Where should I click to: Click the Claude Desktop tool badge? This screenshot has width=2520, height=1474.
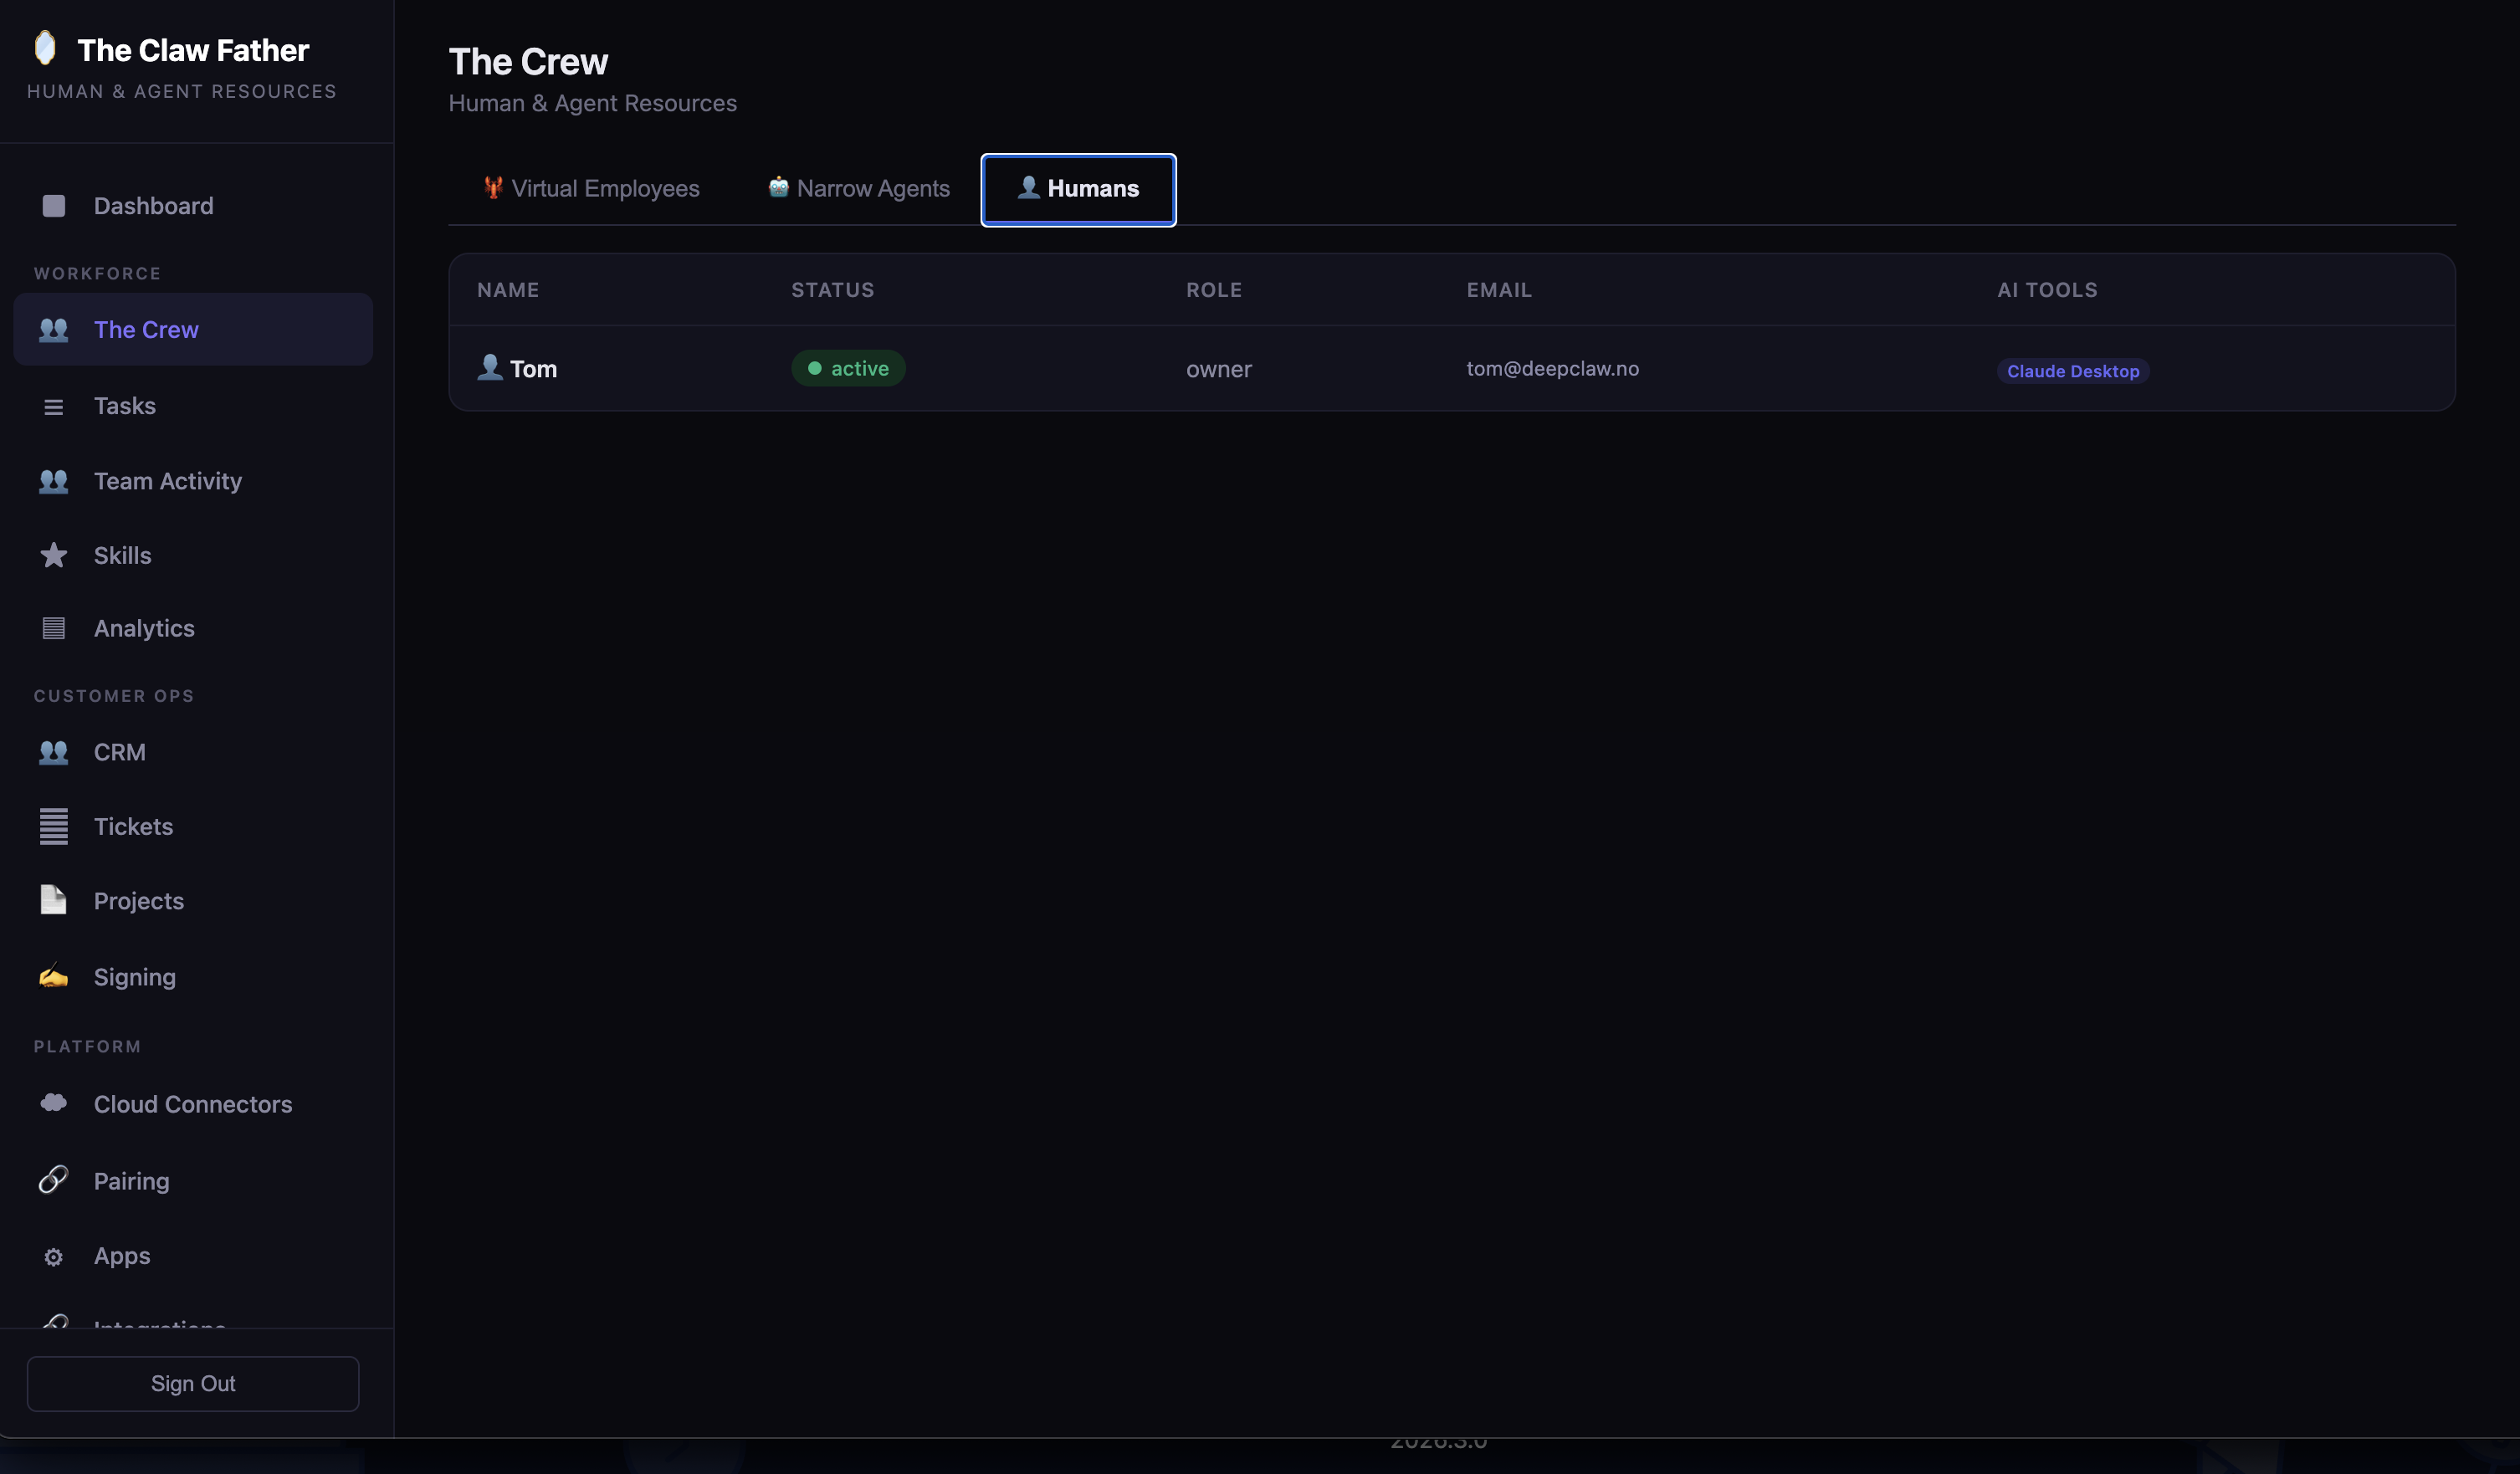coord(2072,371)
